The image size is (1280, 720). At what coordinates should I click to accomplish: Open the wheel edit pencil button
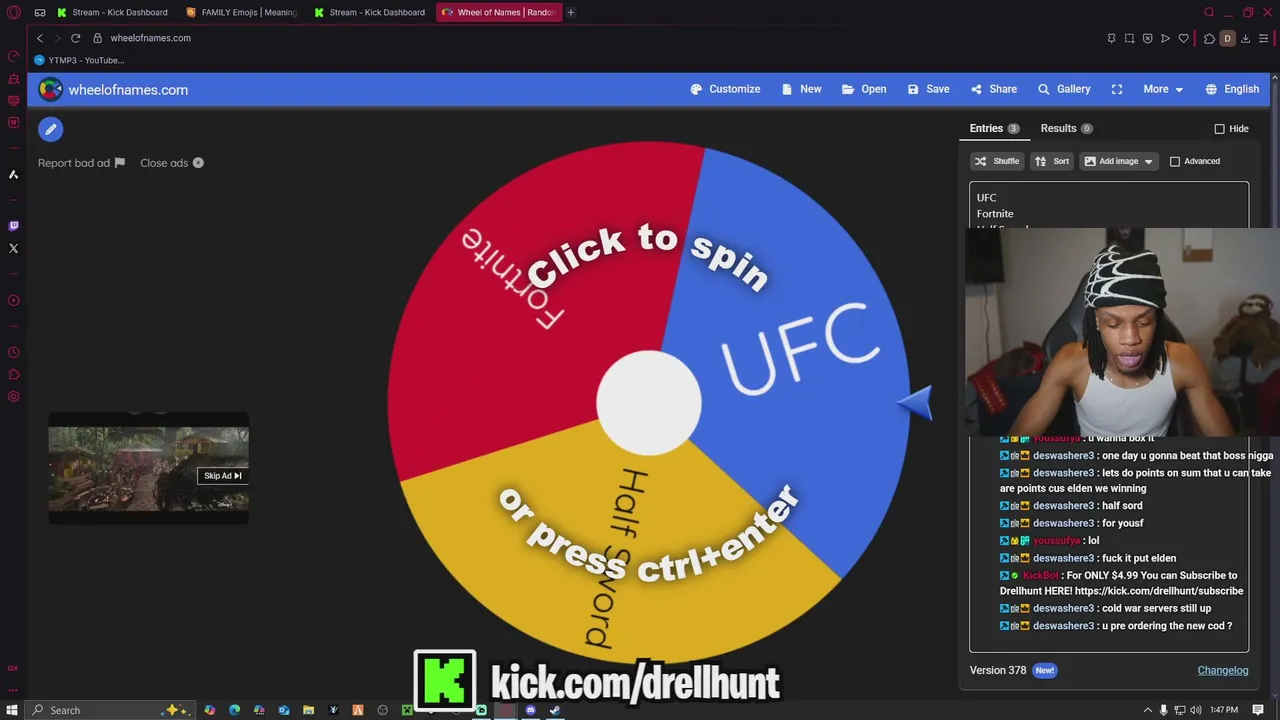tap(50, 129)
